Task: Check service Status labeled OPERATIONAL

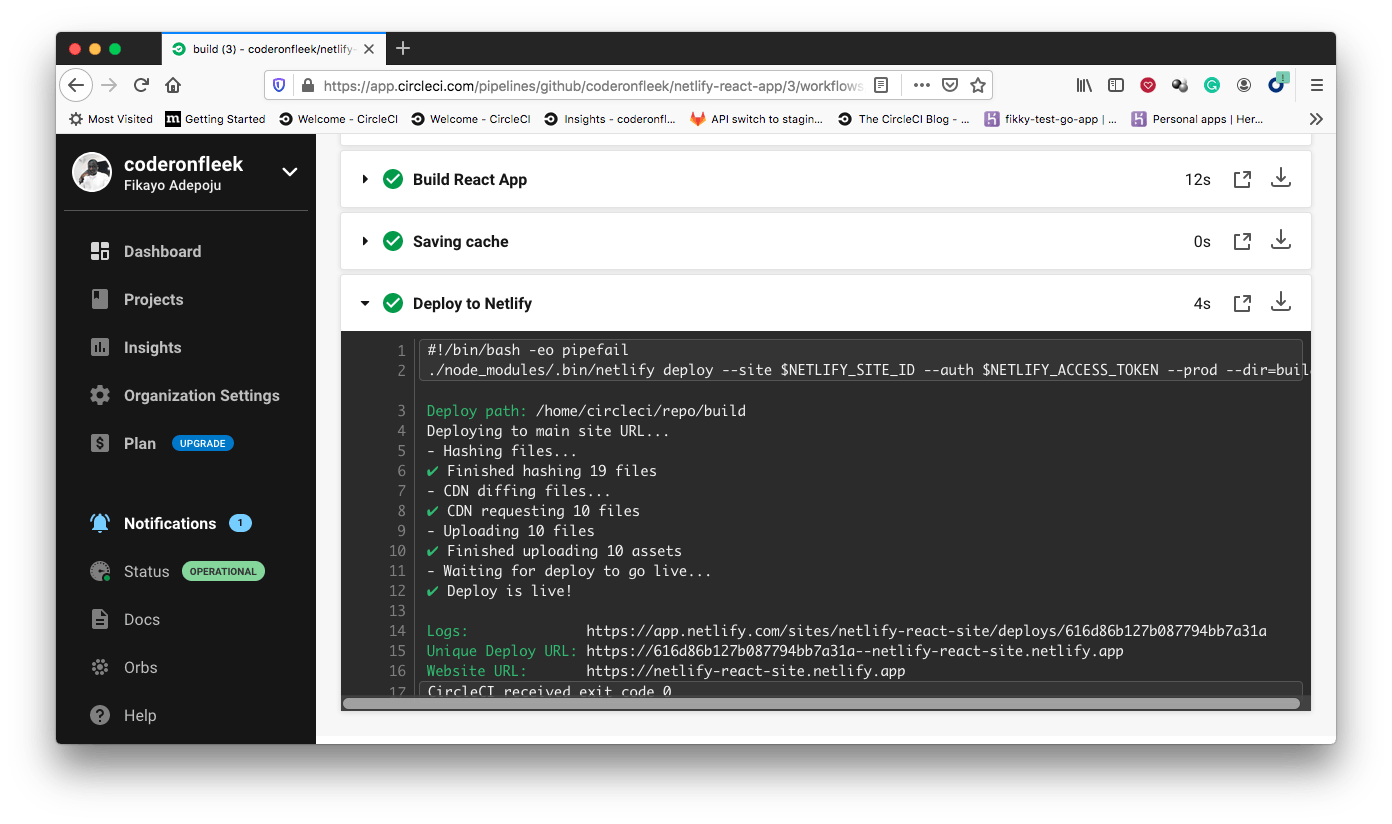Action: coord(148,571)
